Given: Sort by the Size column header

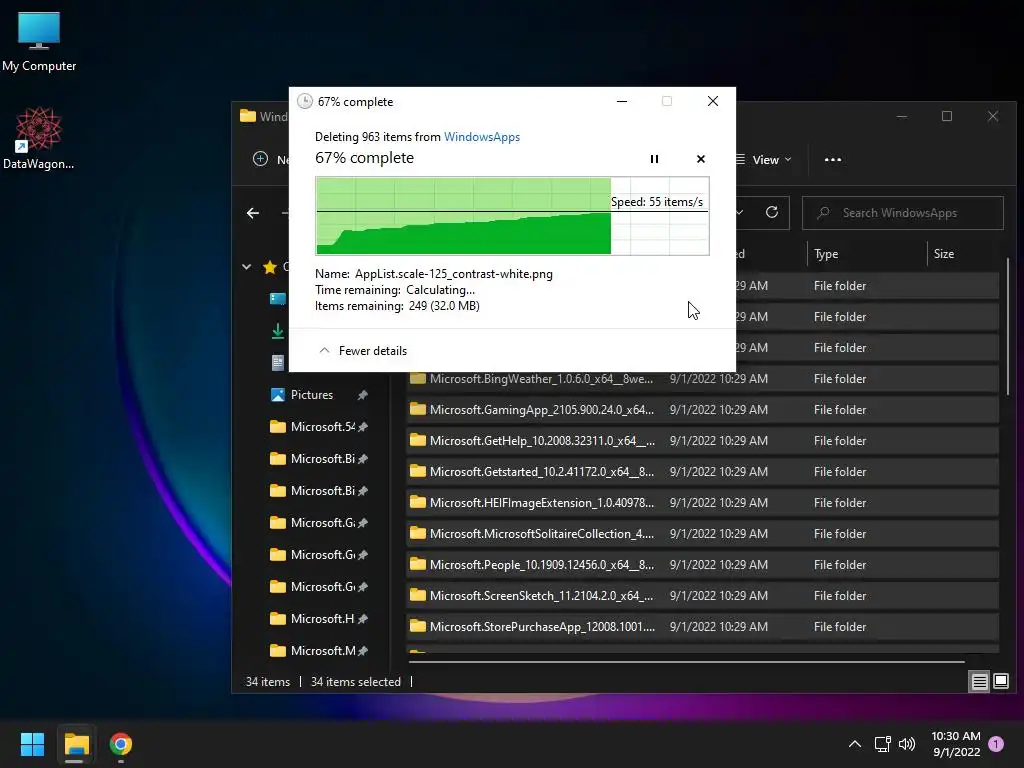Looking at the screenshot, I should click(943, 254).
